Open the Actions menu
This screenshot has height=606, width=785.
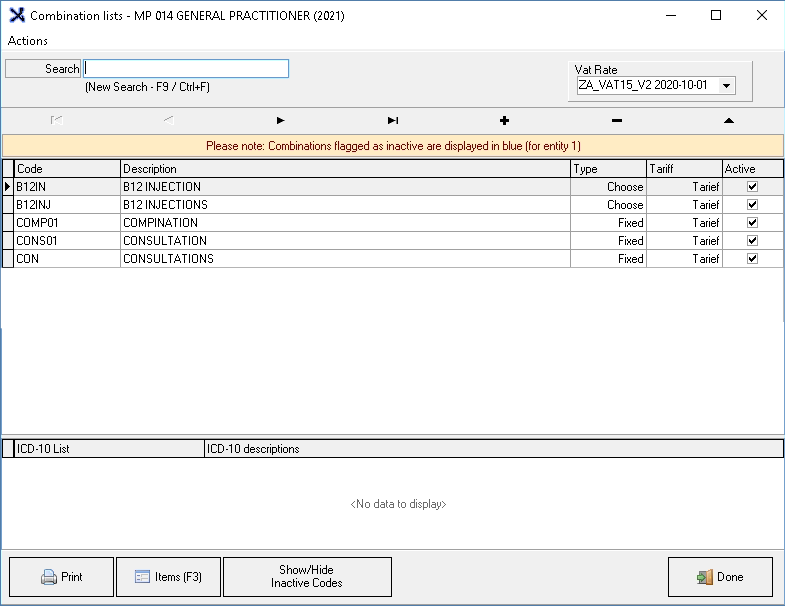(x=28, y=41)
